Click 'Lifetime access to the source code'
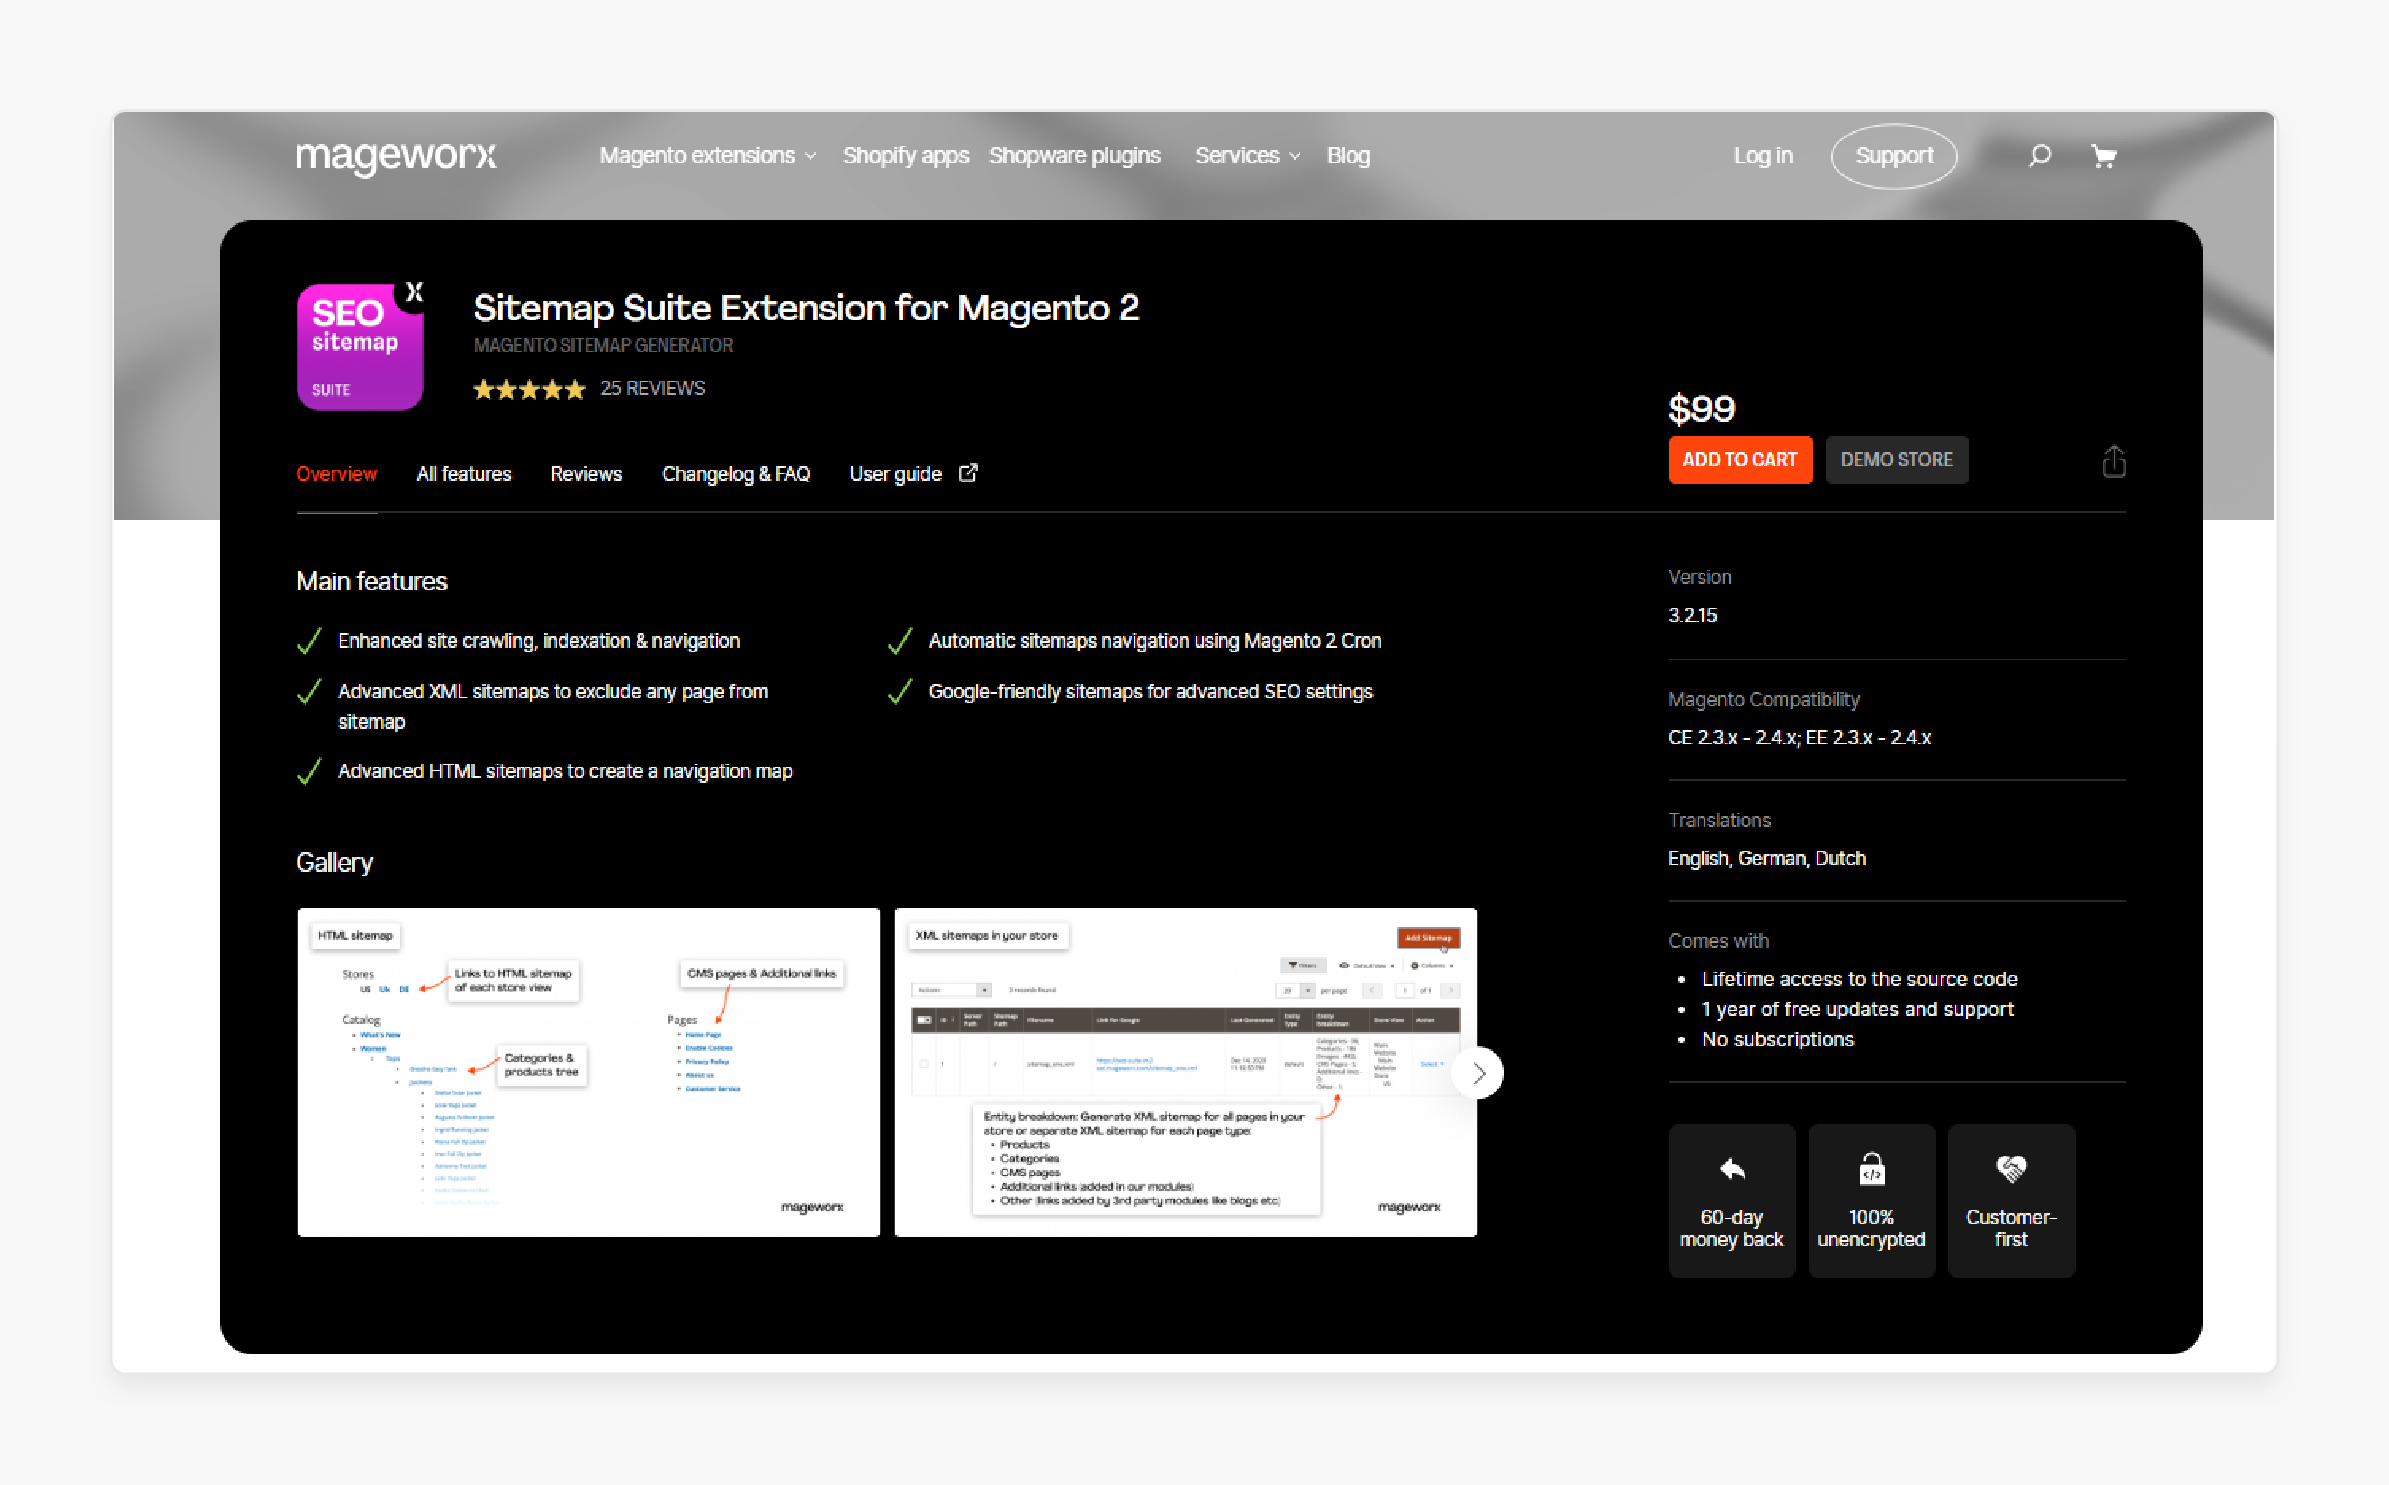Screen dimensions: 2389x1485 point(1860,979)
